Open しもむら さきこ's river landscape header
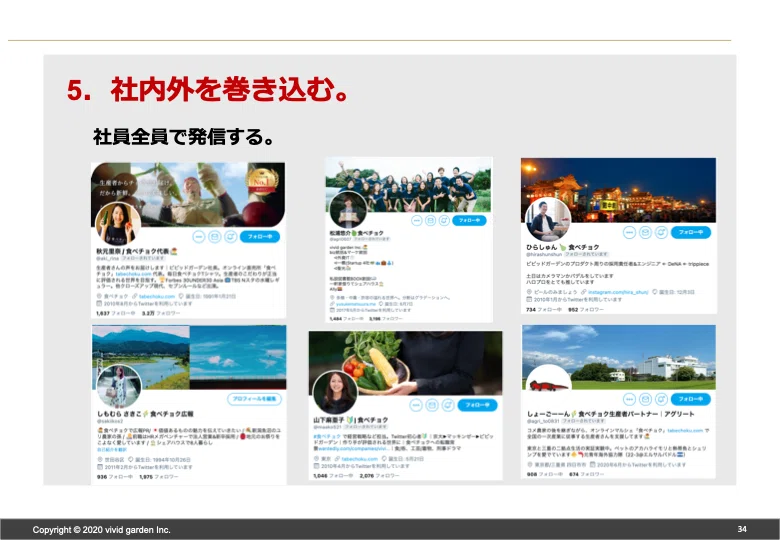The height and width of the screenshot is (540, 780). click(x=189, y=357)
